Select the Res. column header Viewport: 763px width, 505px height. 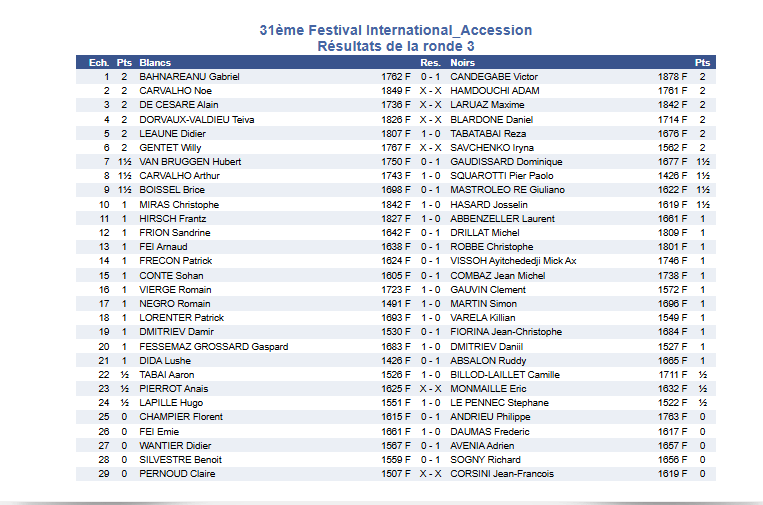coord(430,62)
